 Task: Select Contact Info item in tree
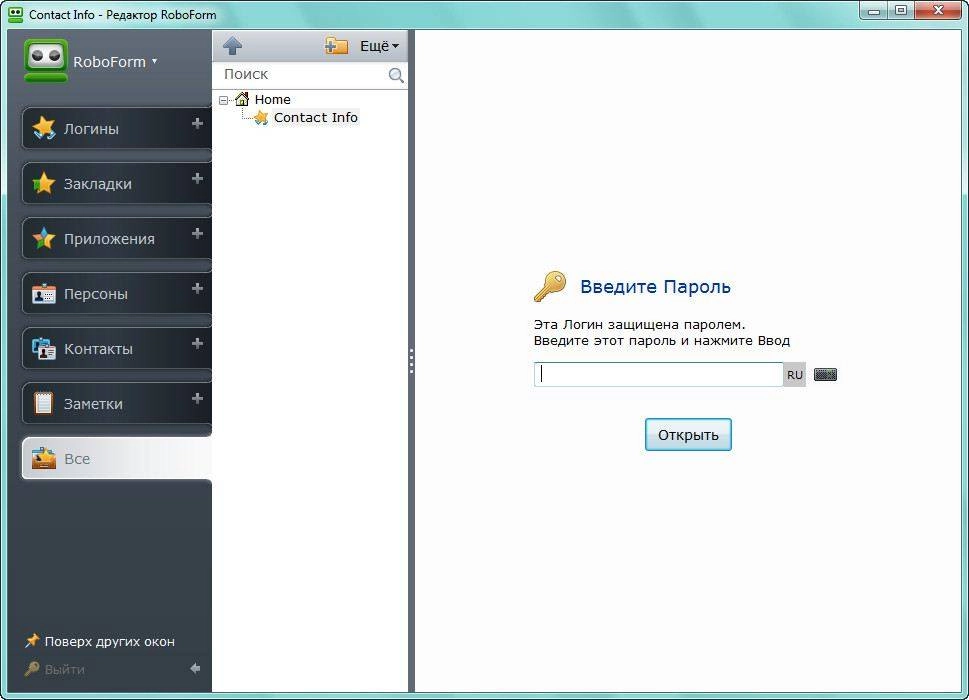(x=315, y=117)
